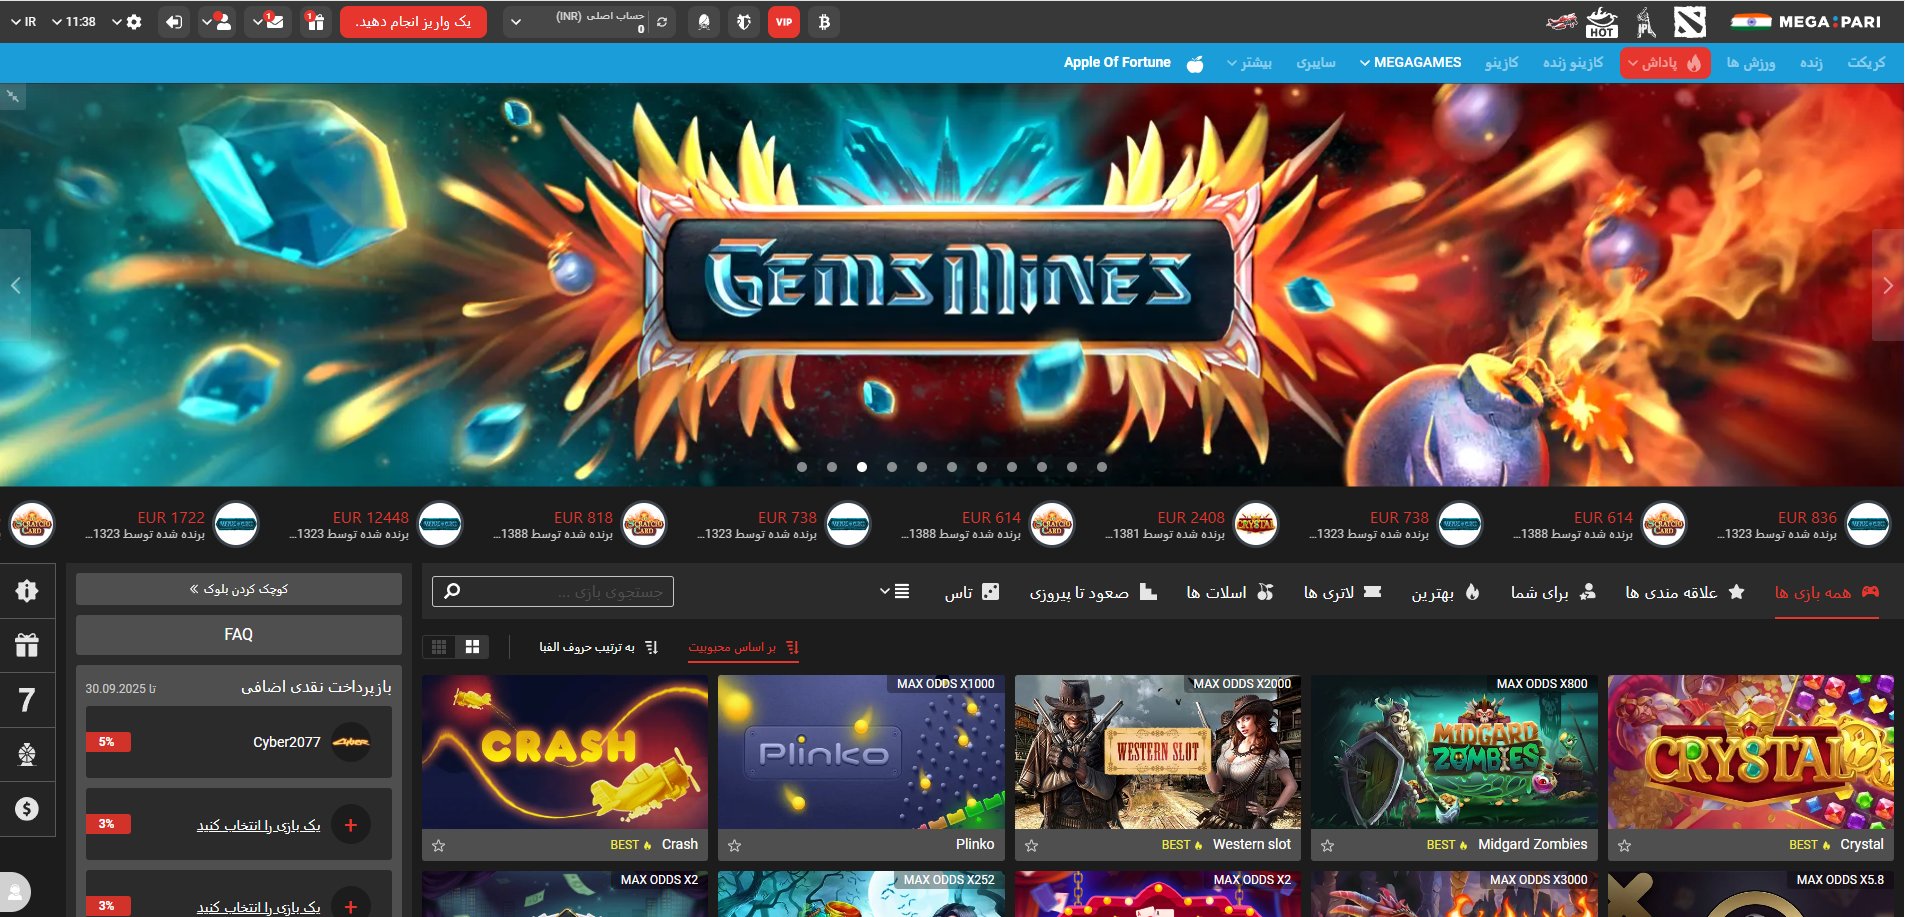
Task: Open the settings gear dropdown
Action: click(128, 22)
